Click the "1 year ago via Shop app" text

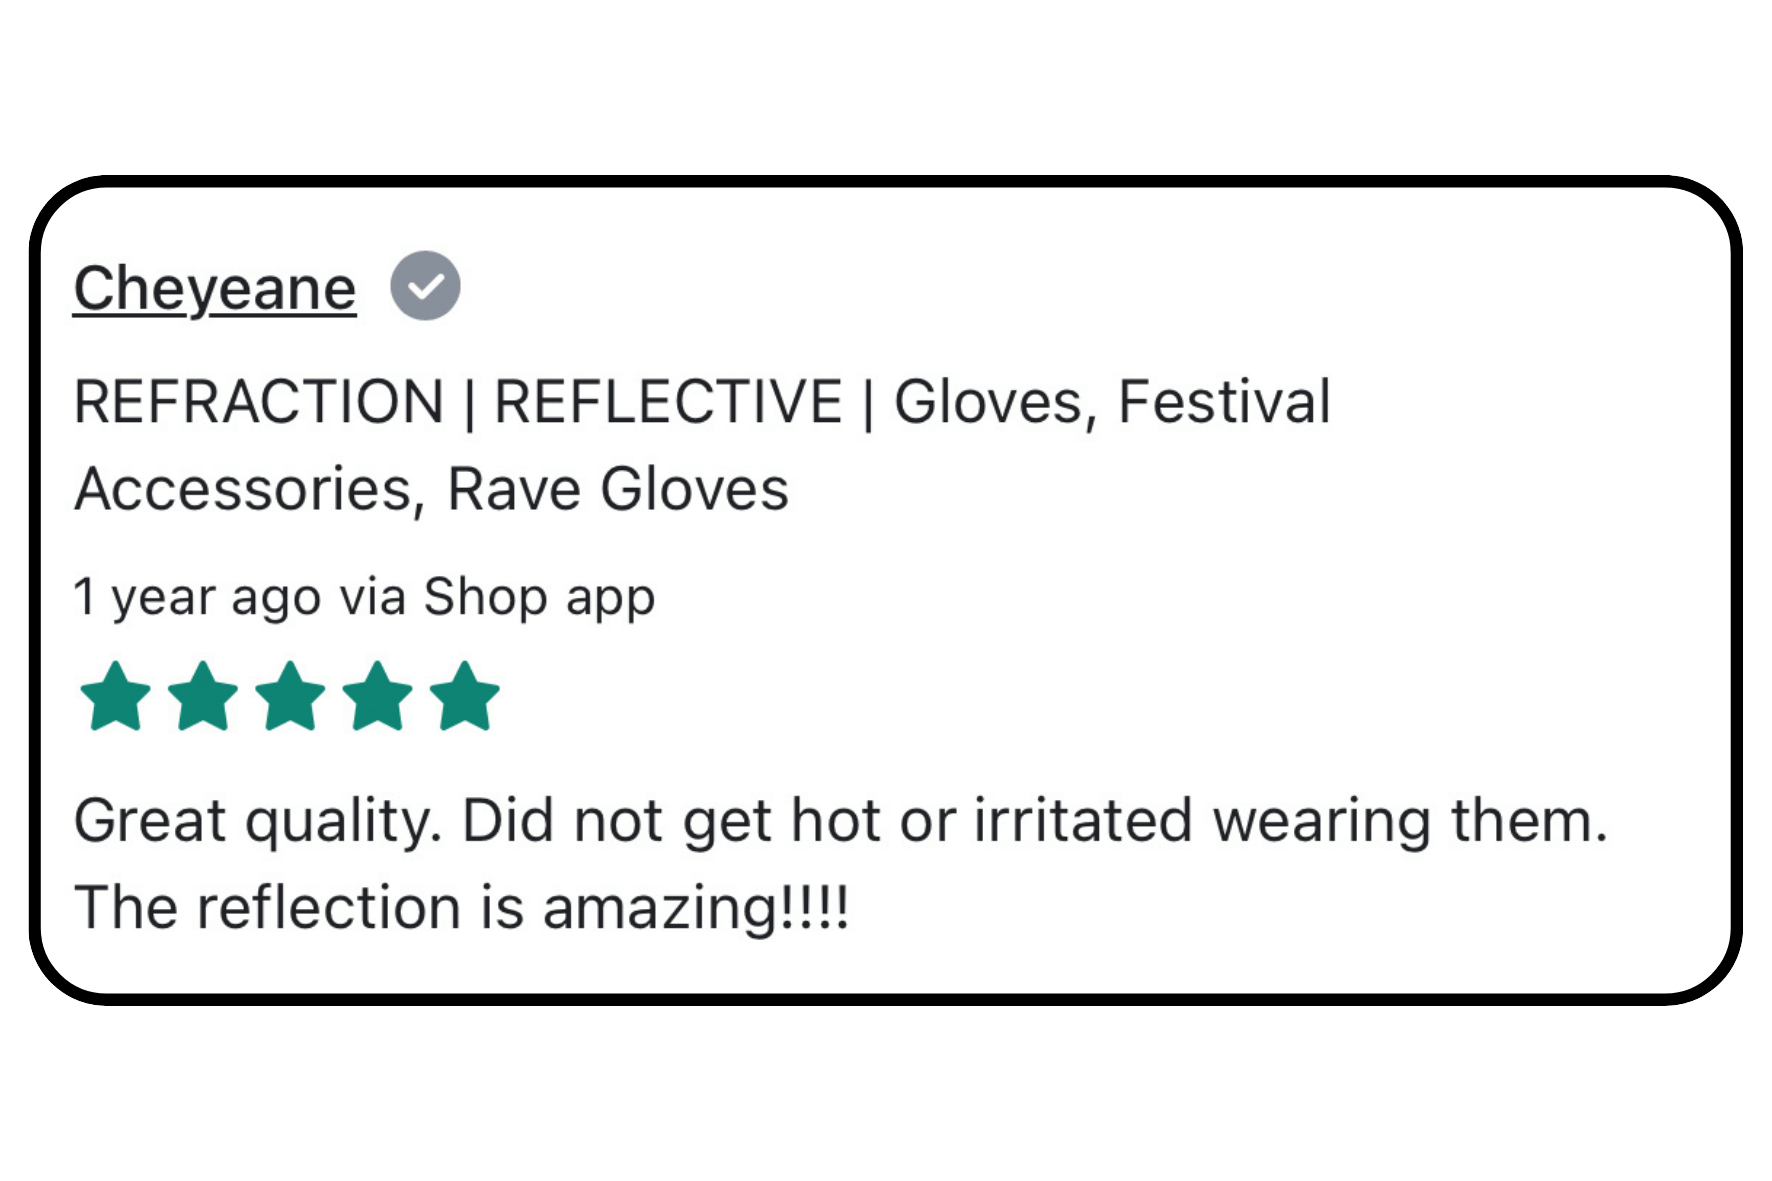click(x=364, y=597)
